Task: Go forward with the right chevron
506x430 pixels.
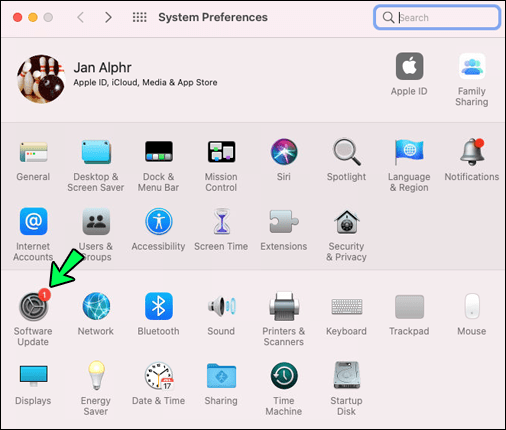Action: coord(108,17)
